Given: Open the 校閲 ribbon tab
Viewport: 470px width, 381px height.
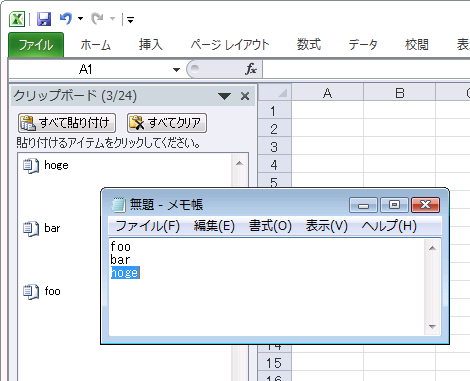Looking at the screenshot, I should (417, 45).
